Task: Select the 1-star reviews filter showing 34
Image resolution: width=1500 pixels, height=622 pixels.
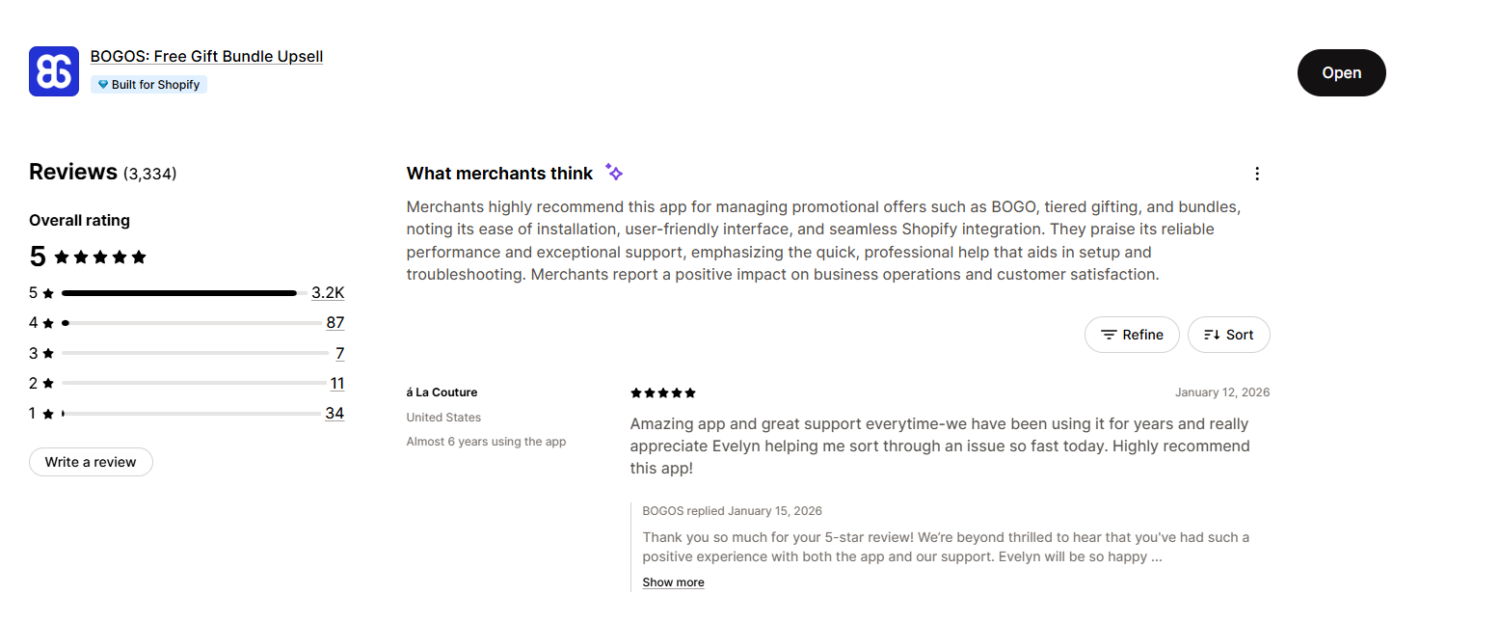Action: pyautogui.click(x=335, y=412)
